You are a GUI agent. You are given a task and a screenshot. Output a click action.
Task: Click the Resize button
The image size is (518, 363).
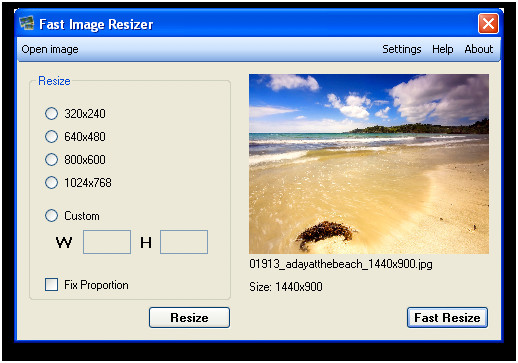click(189, 317)
